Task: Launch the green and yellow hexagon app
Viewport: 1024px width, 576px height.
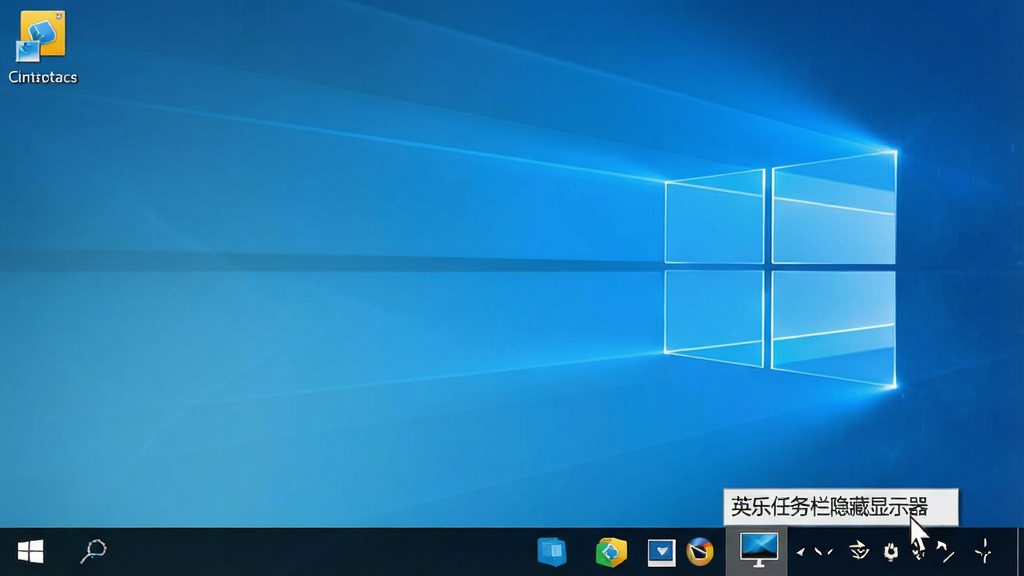Action: 611,552
